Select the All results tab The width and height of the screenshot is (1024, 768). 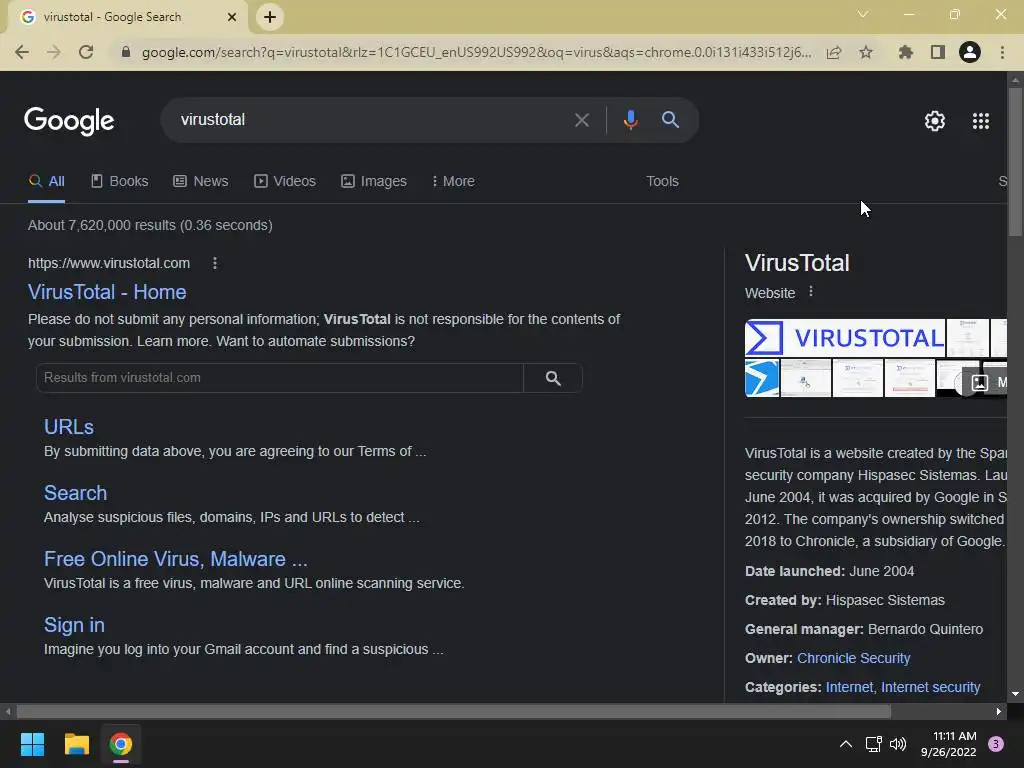point(46,182)
